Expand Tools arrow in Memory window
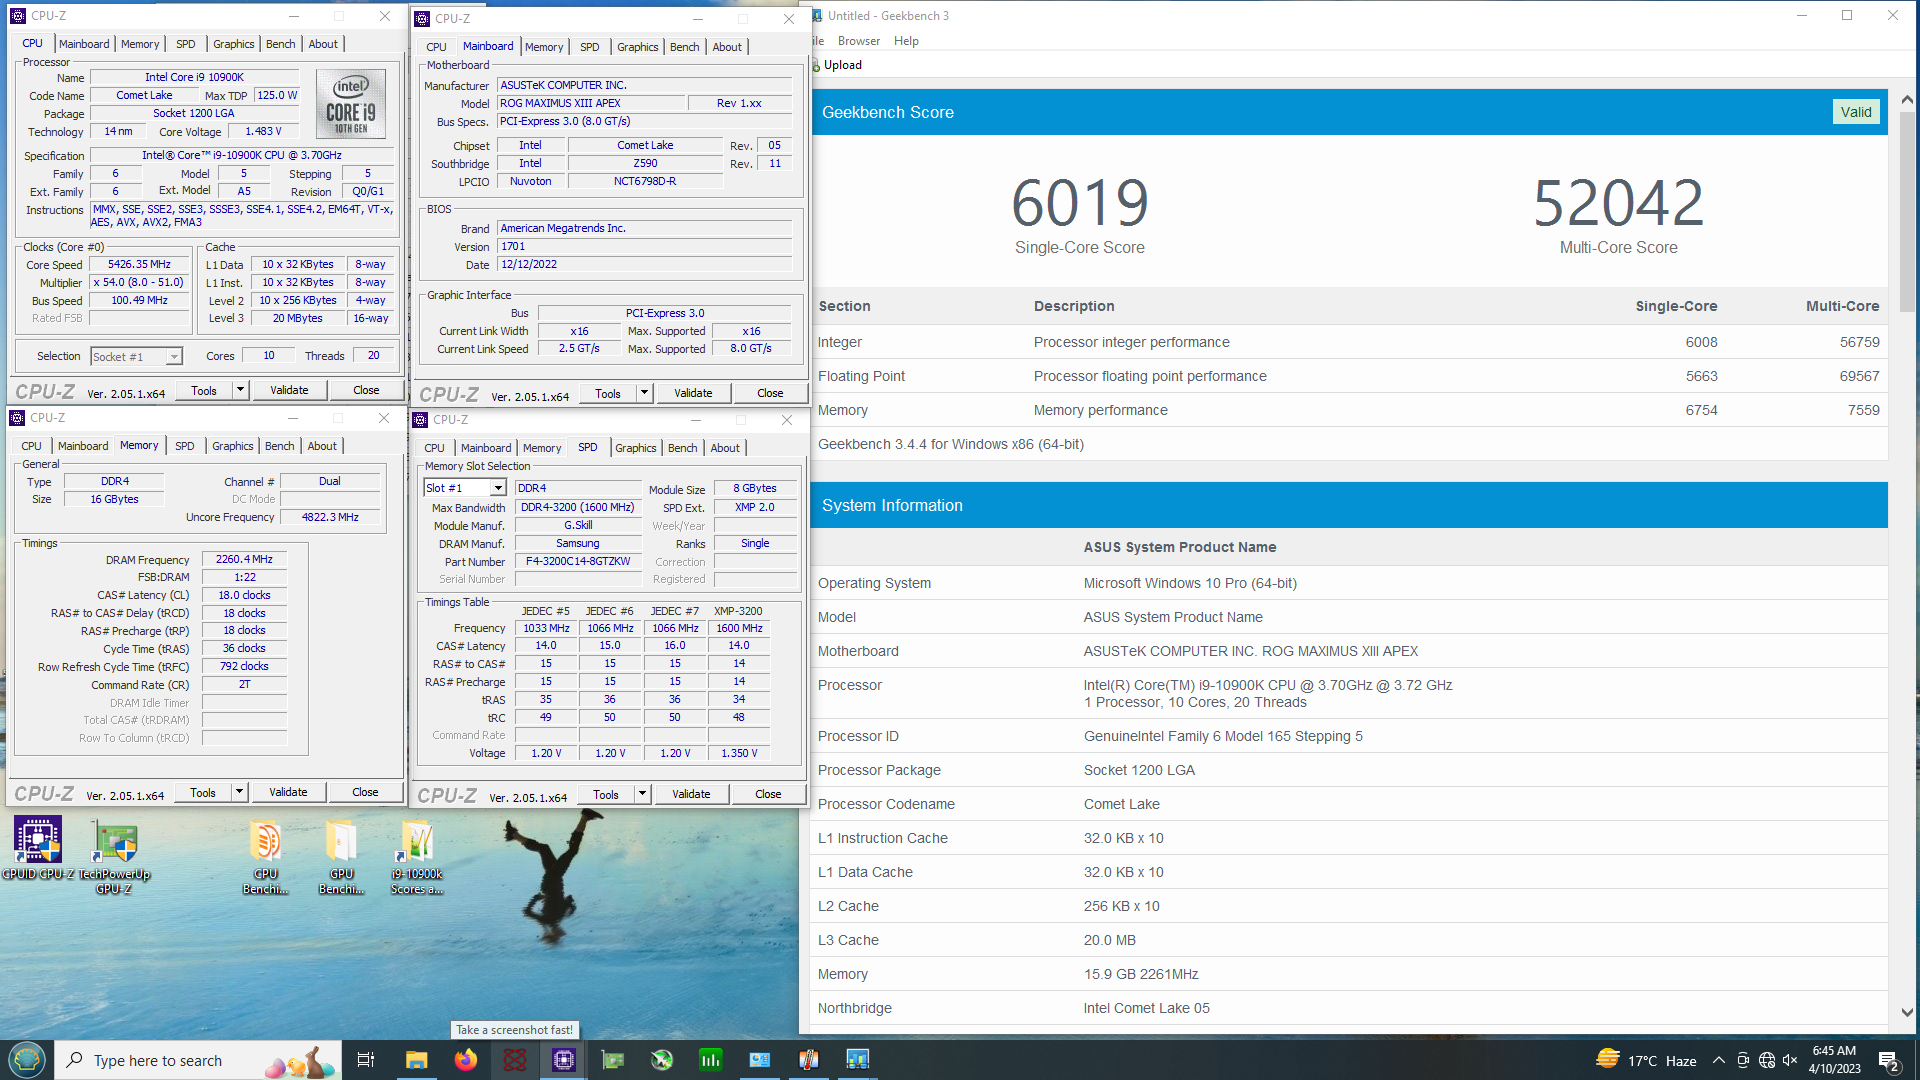This screenshot has height=1080, width=1920. click(239, 792)
